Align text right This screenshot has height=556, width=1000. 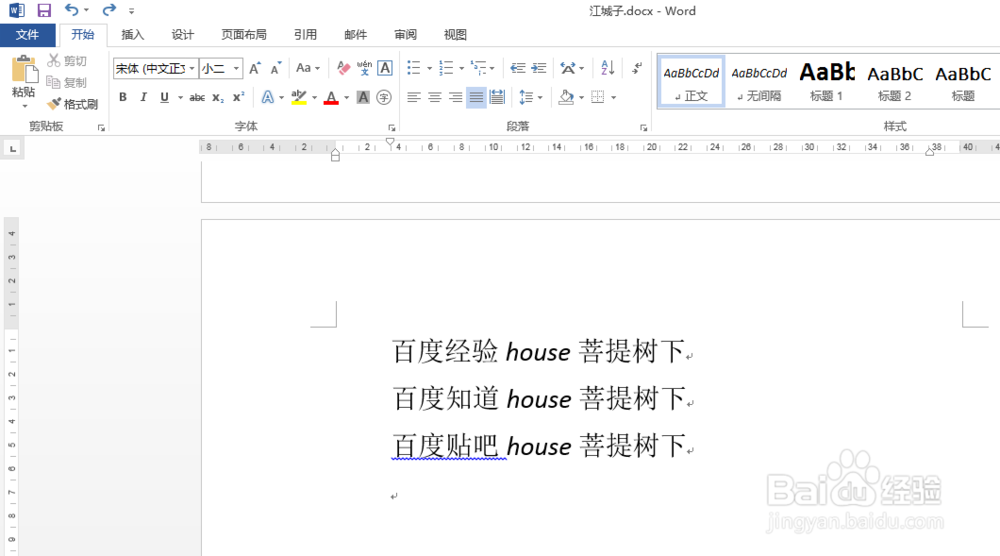coord(455,98)
